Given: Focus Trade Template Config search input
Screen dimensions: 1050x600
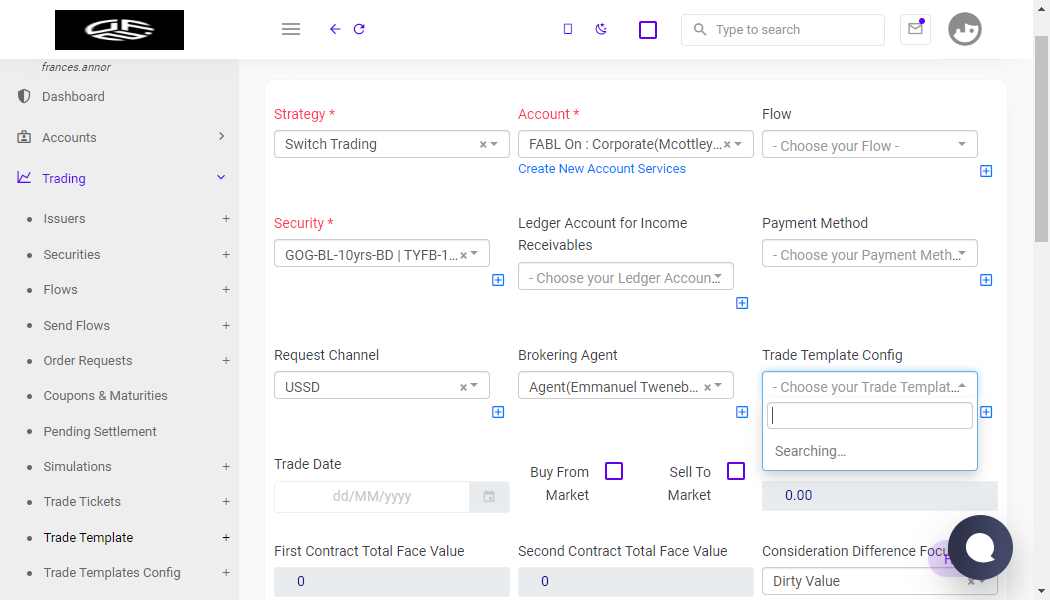Looking at the screenshot, I should coord(869,416).
